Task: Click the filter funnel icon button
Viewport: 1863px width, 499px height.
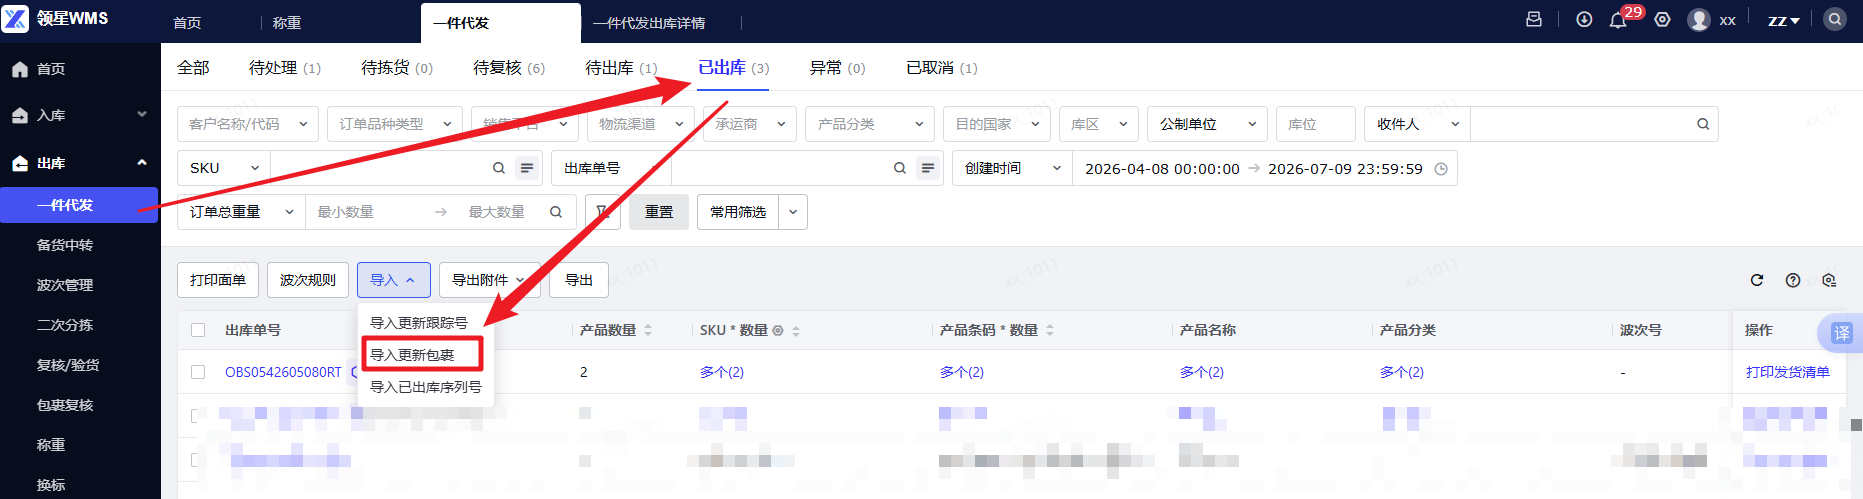Action: pyautogui.click(x=603, y=212)
